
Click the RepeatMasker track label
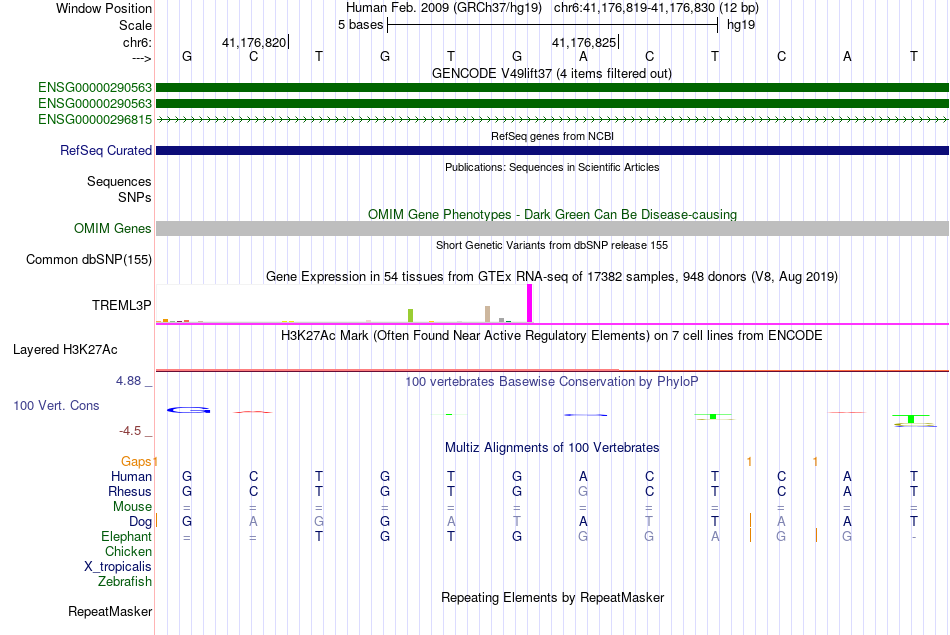110,611
